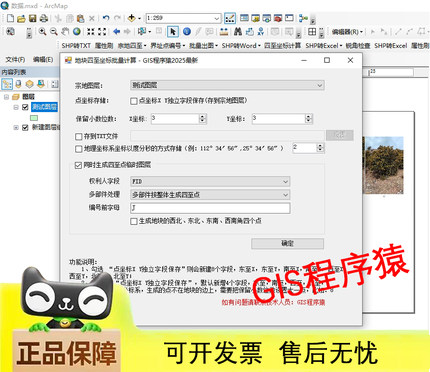Select the Zoom In tool
Viewport: 430px width, 372px height.
(x=42, y=32)
